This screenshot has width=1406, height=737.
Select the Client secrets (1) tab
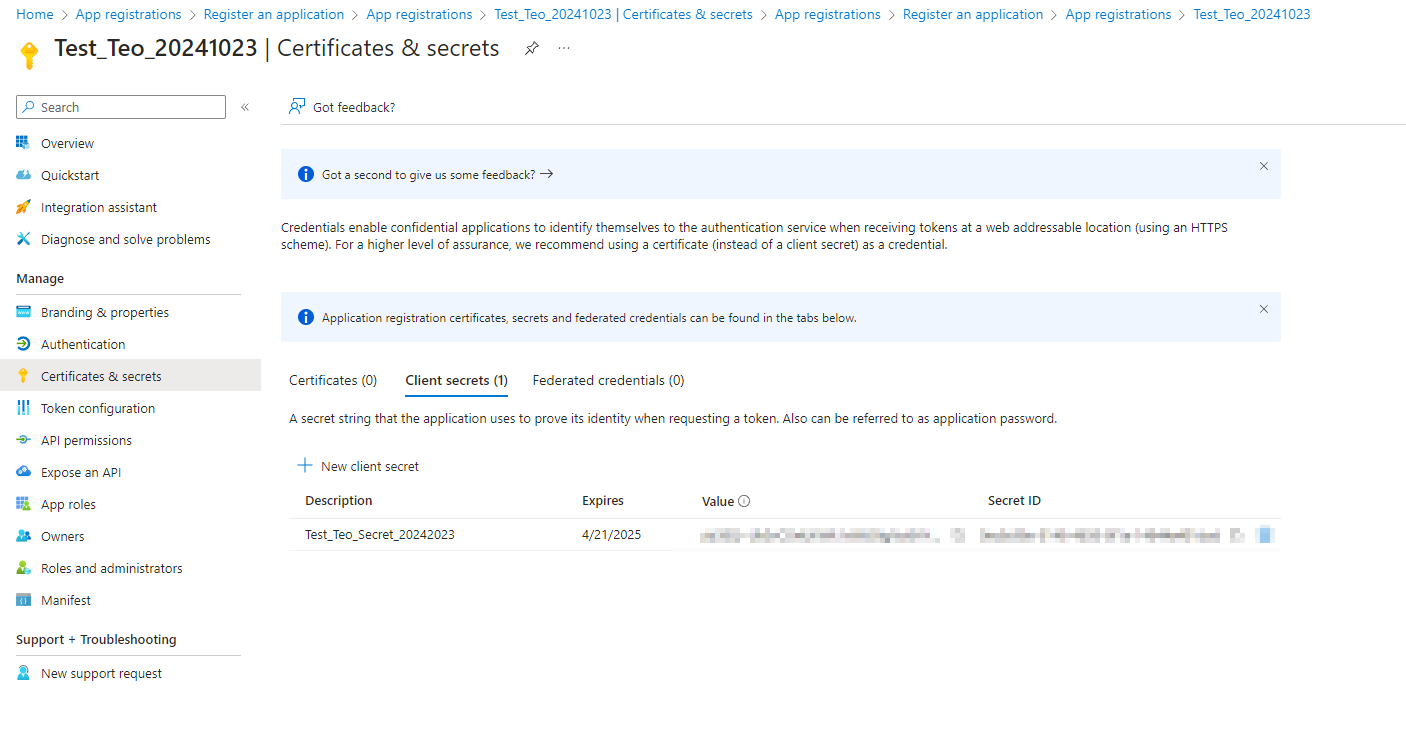[456, 380]
